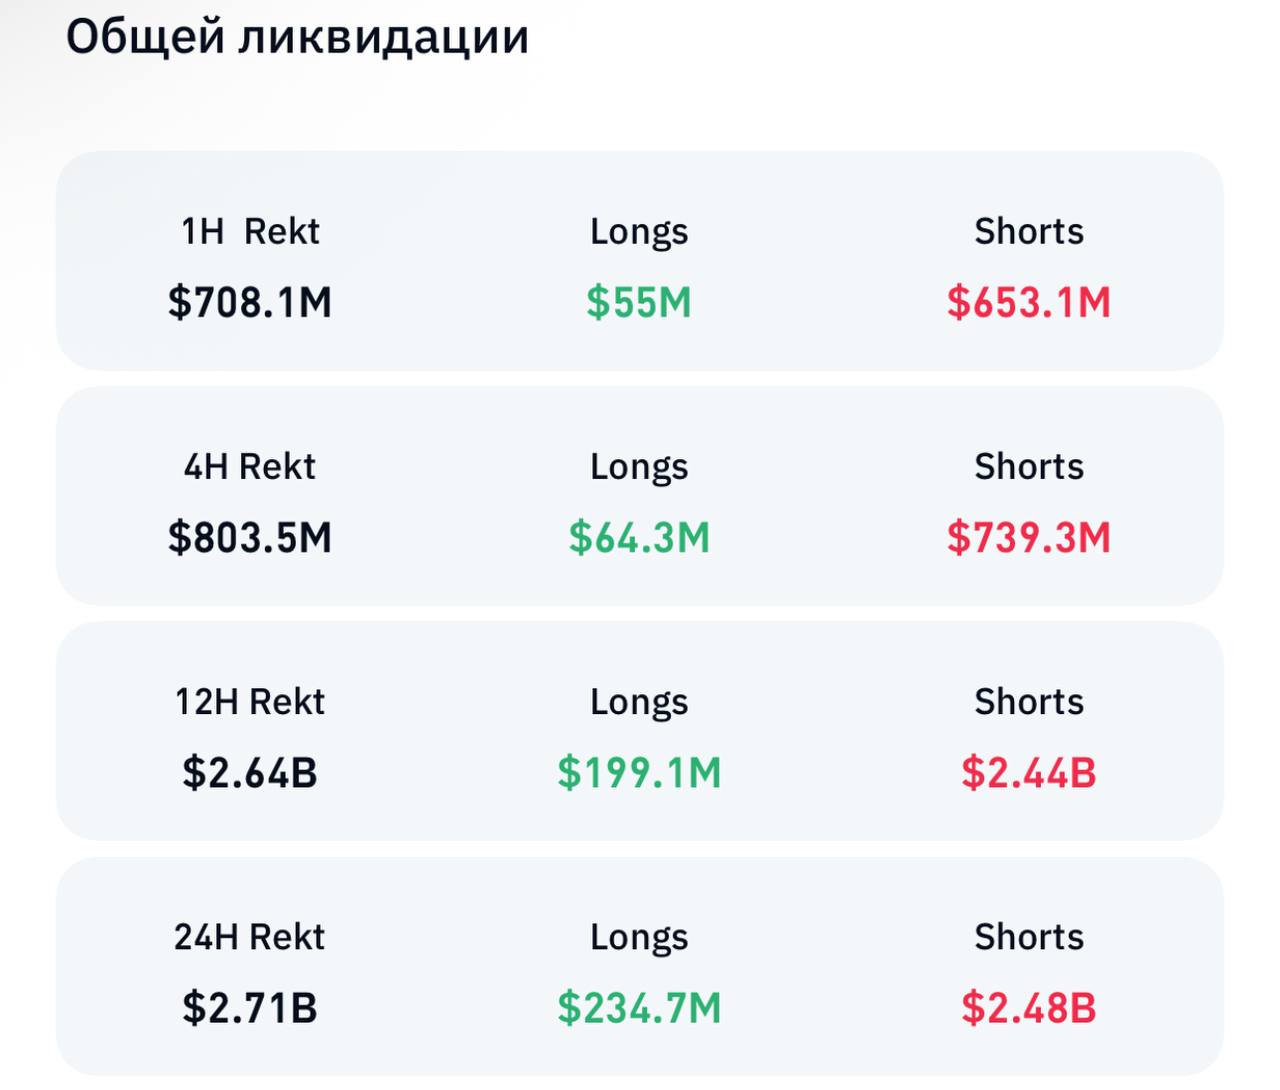Screen dimensions: 1280x1090
Task: Click the Longs header in 12H card
Action: click(639, 702)
